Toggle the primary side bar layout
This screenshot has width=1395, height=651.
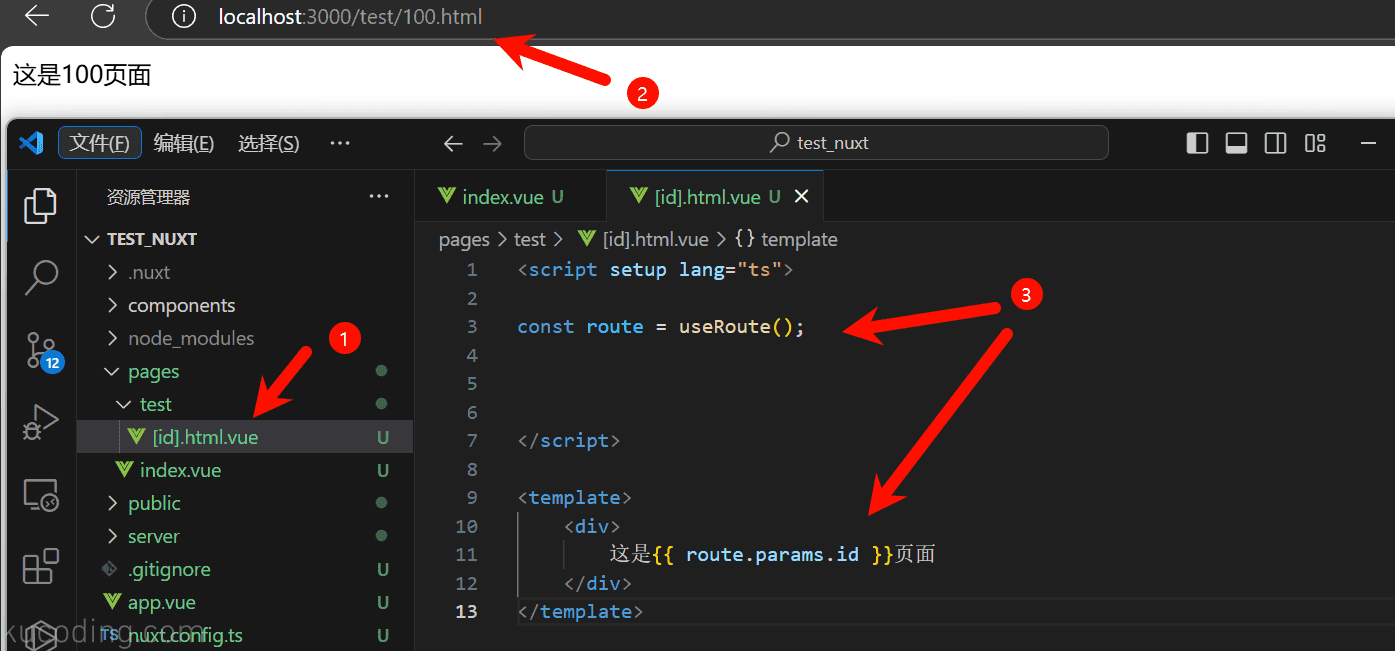[x=1197, y=143]
